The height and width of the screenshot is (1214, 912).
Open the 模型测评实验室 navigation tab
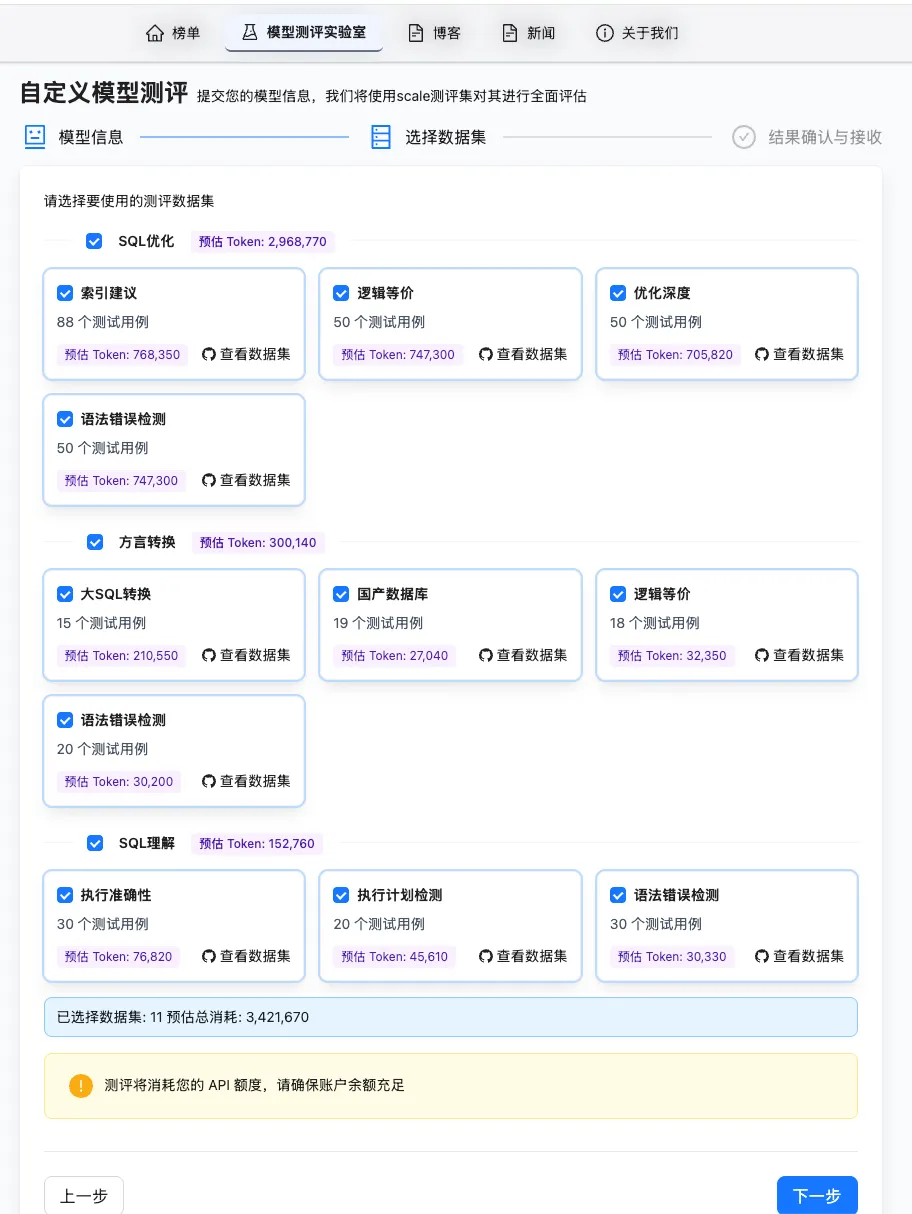tap(304, 33)
